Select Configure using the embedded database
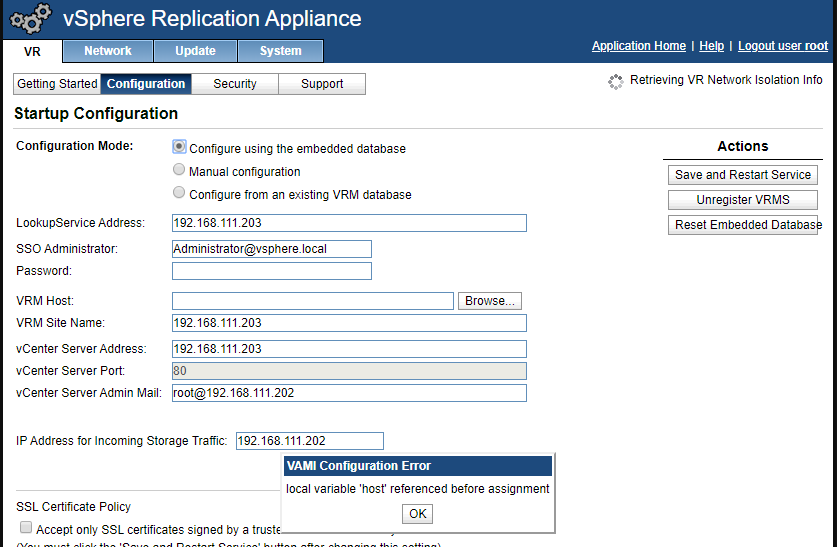 tap(179, 146)
